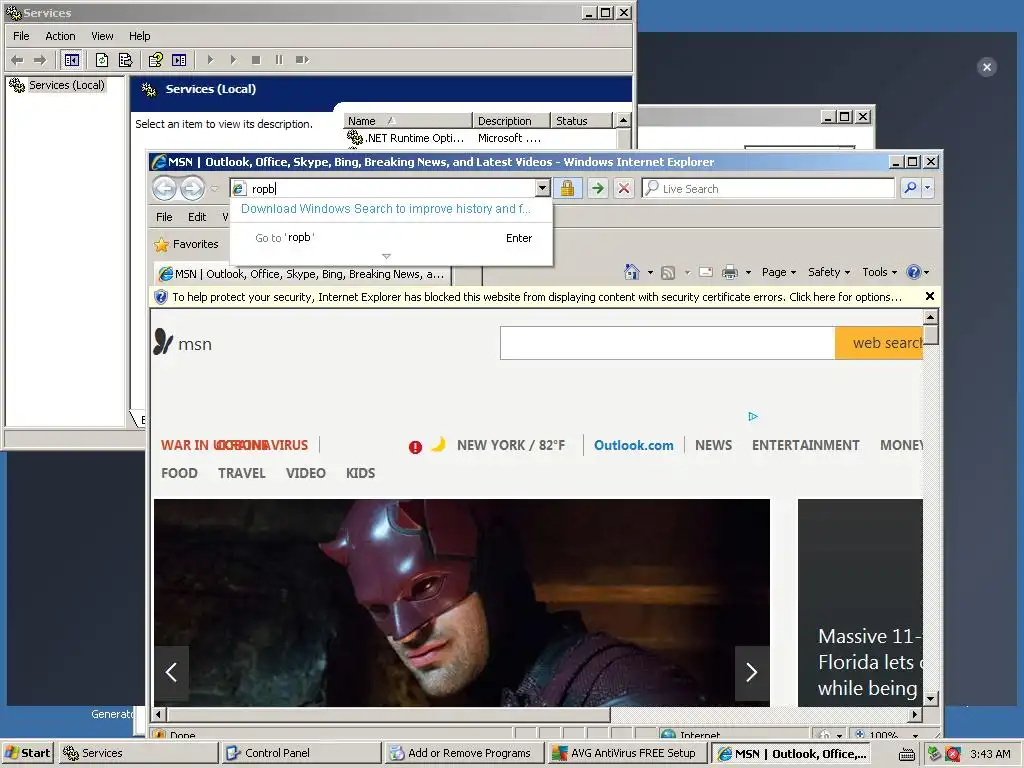
Task: Click Read Mail envelope icon
Action: [705, 272]
